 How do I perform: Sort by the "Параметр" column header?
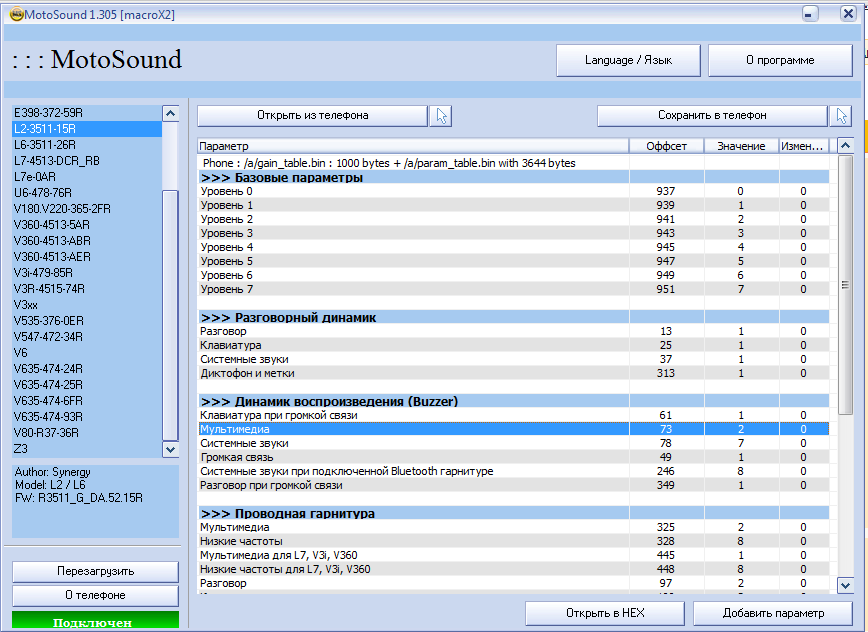point(413,146)
